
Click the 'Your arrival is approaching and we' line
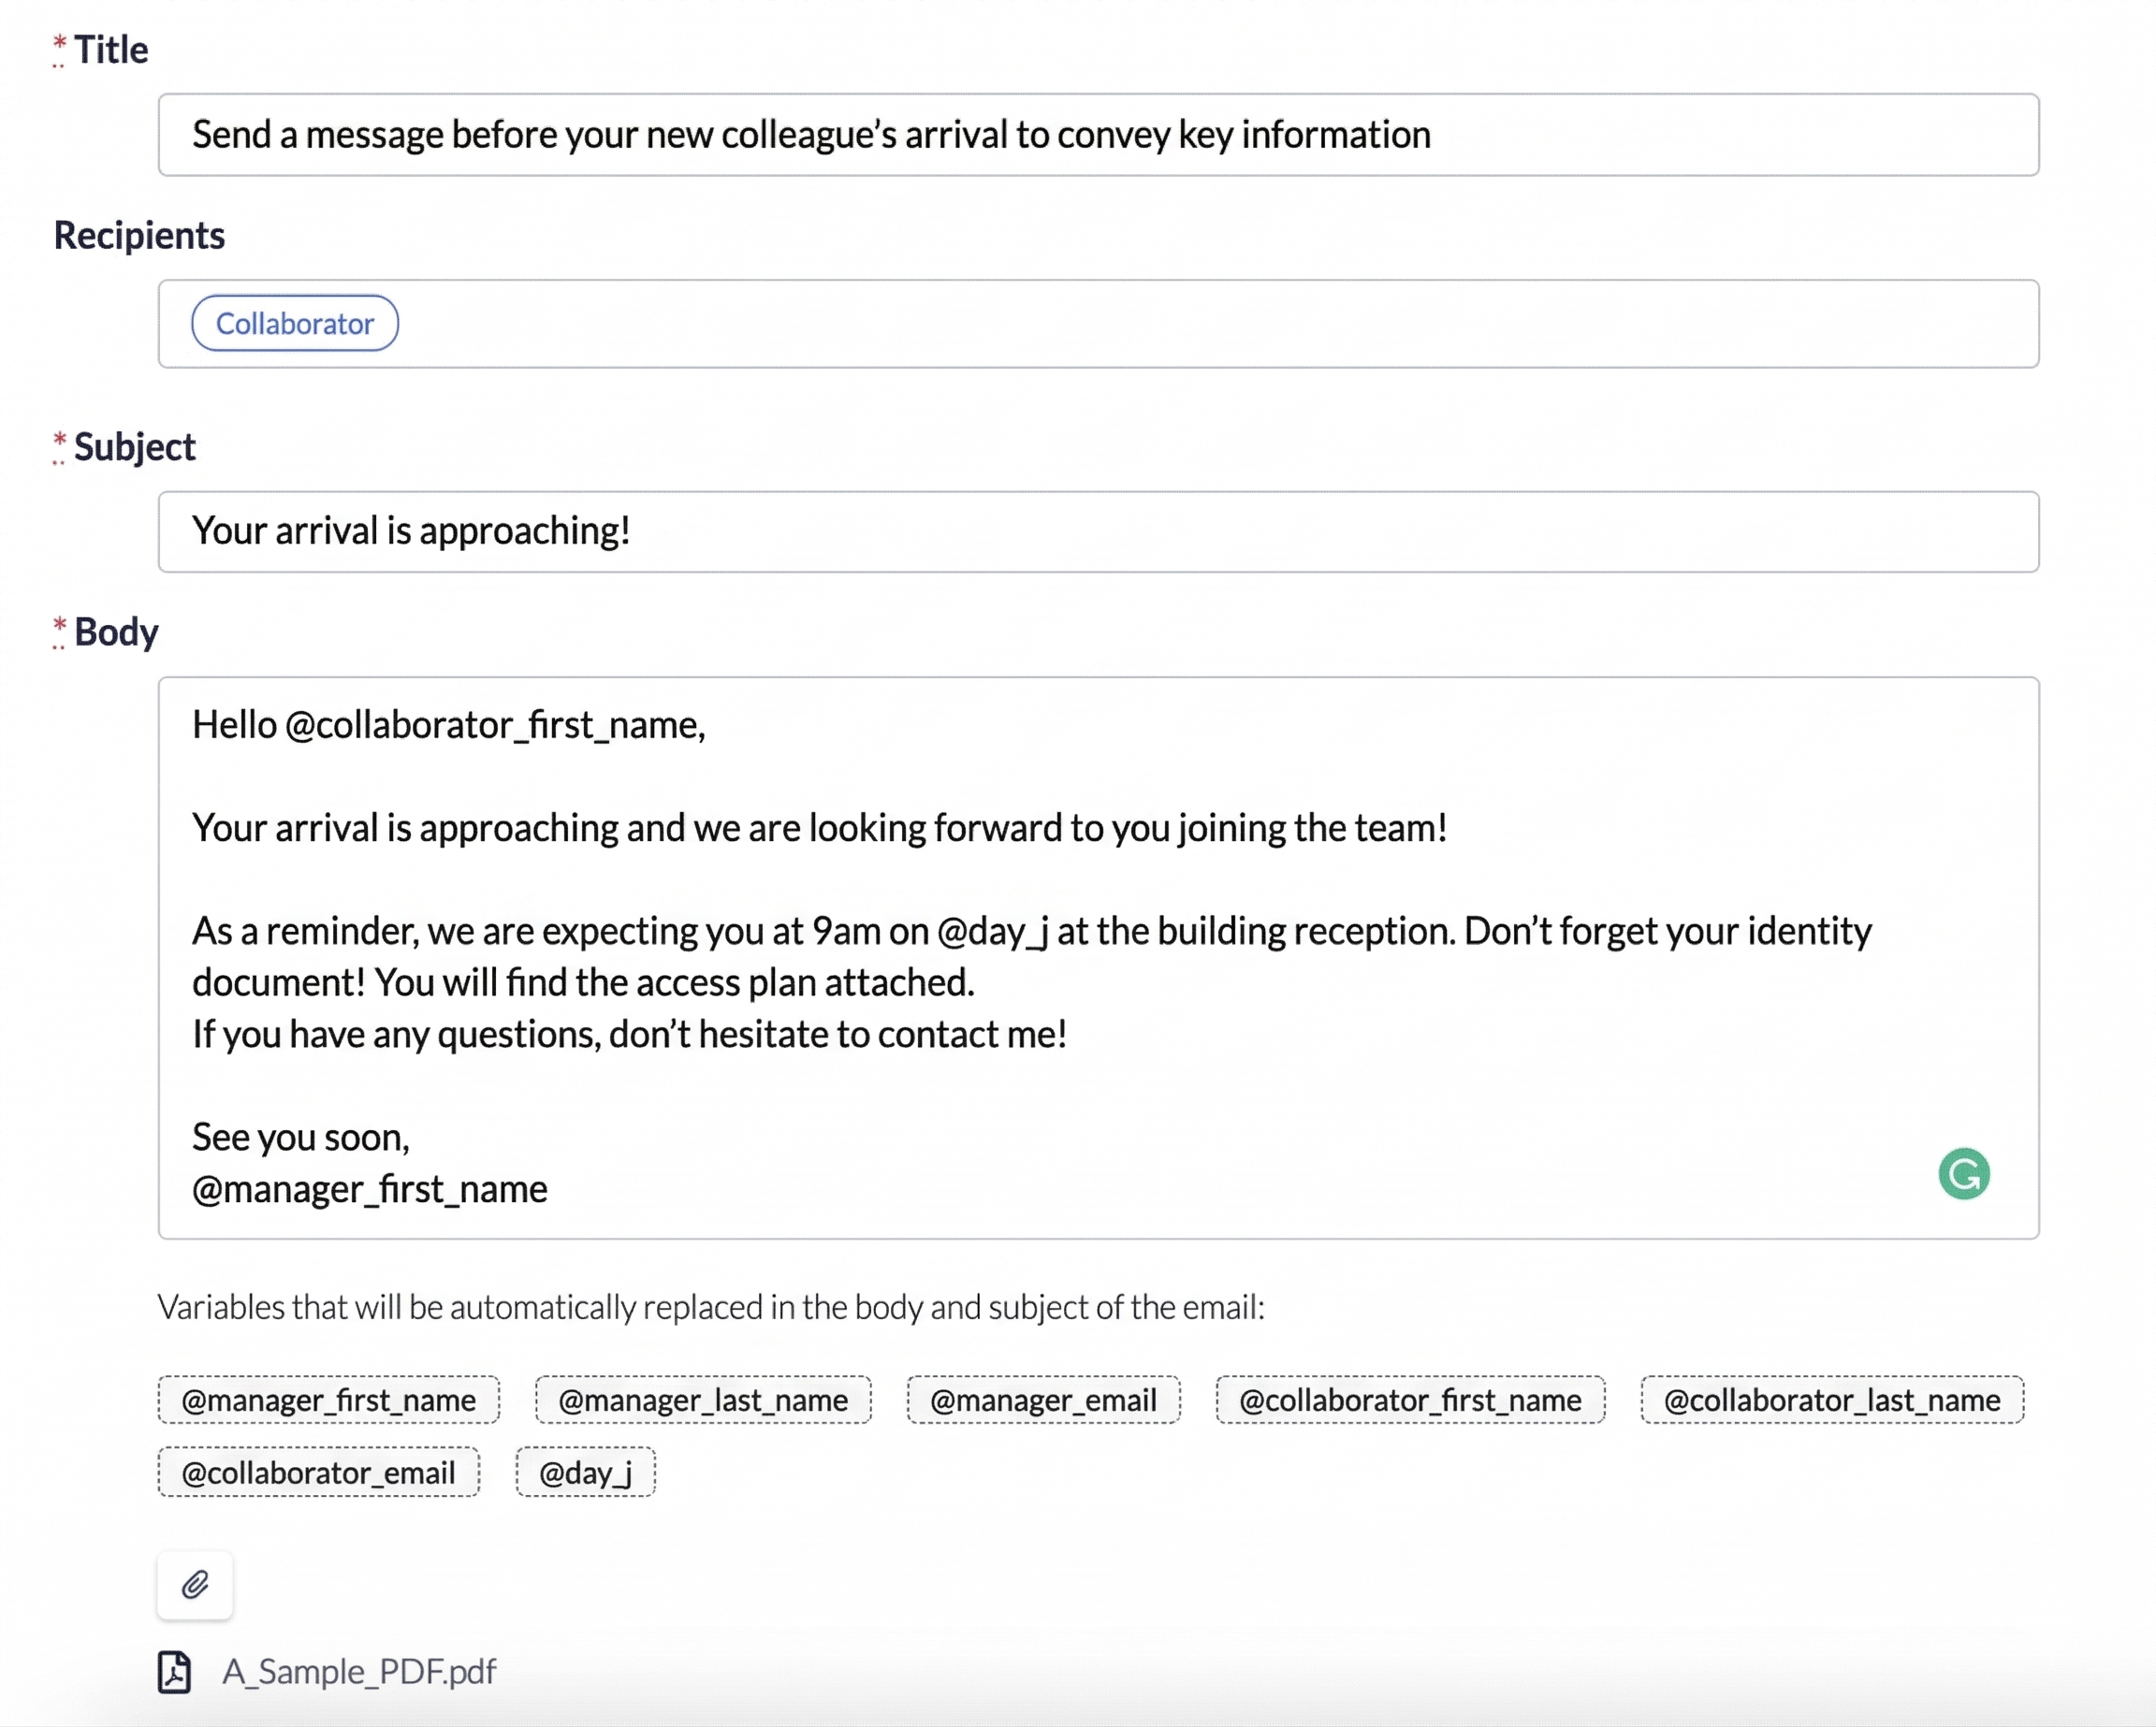pos(820,829)
